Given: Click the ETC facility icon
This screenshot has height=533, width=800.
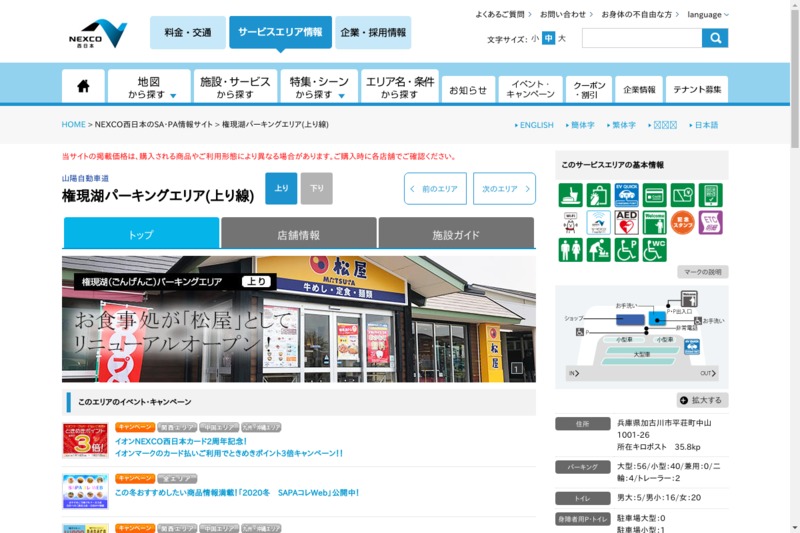Looking at the screenshot, I should pyautogui.click(x=711, y=222).
